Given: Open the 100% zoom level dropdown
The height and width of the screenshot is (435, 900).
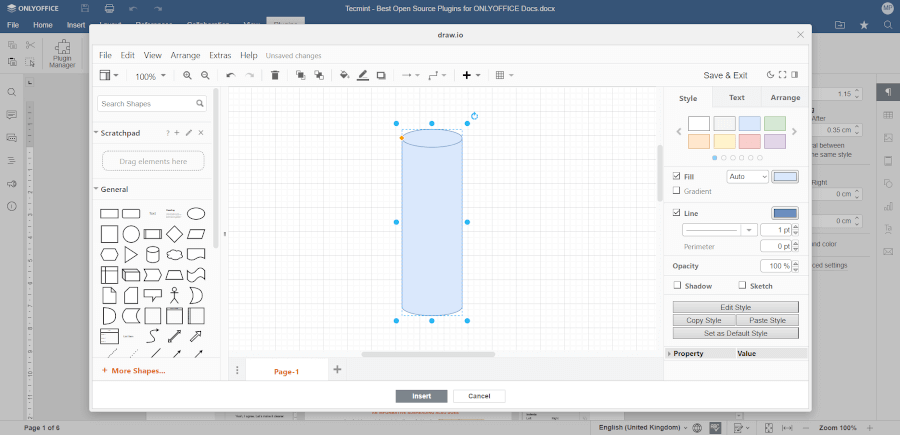Looking at the screenshot, I should point(152,76).
